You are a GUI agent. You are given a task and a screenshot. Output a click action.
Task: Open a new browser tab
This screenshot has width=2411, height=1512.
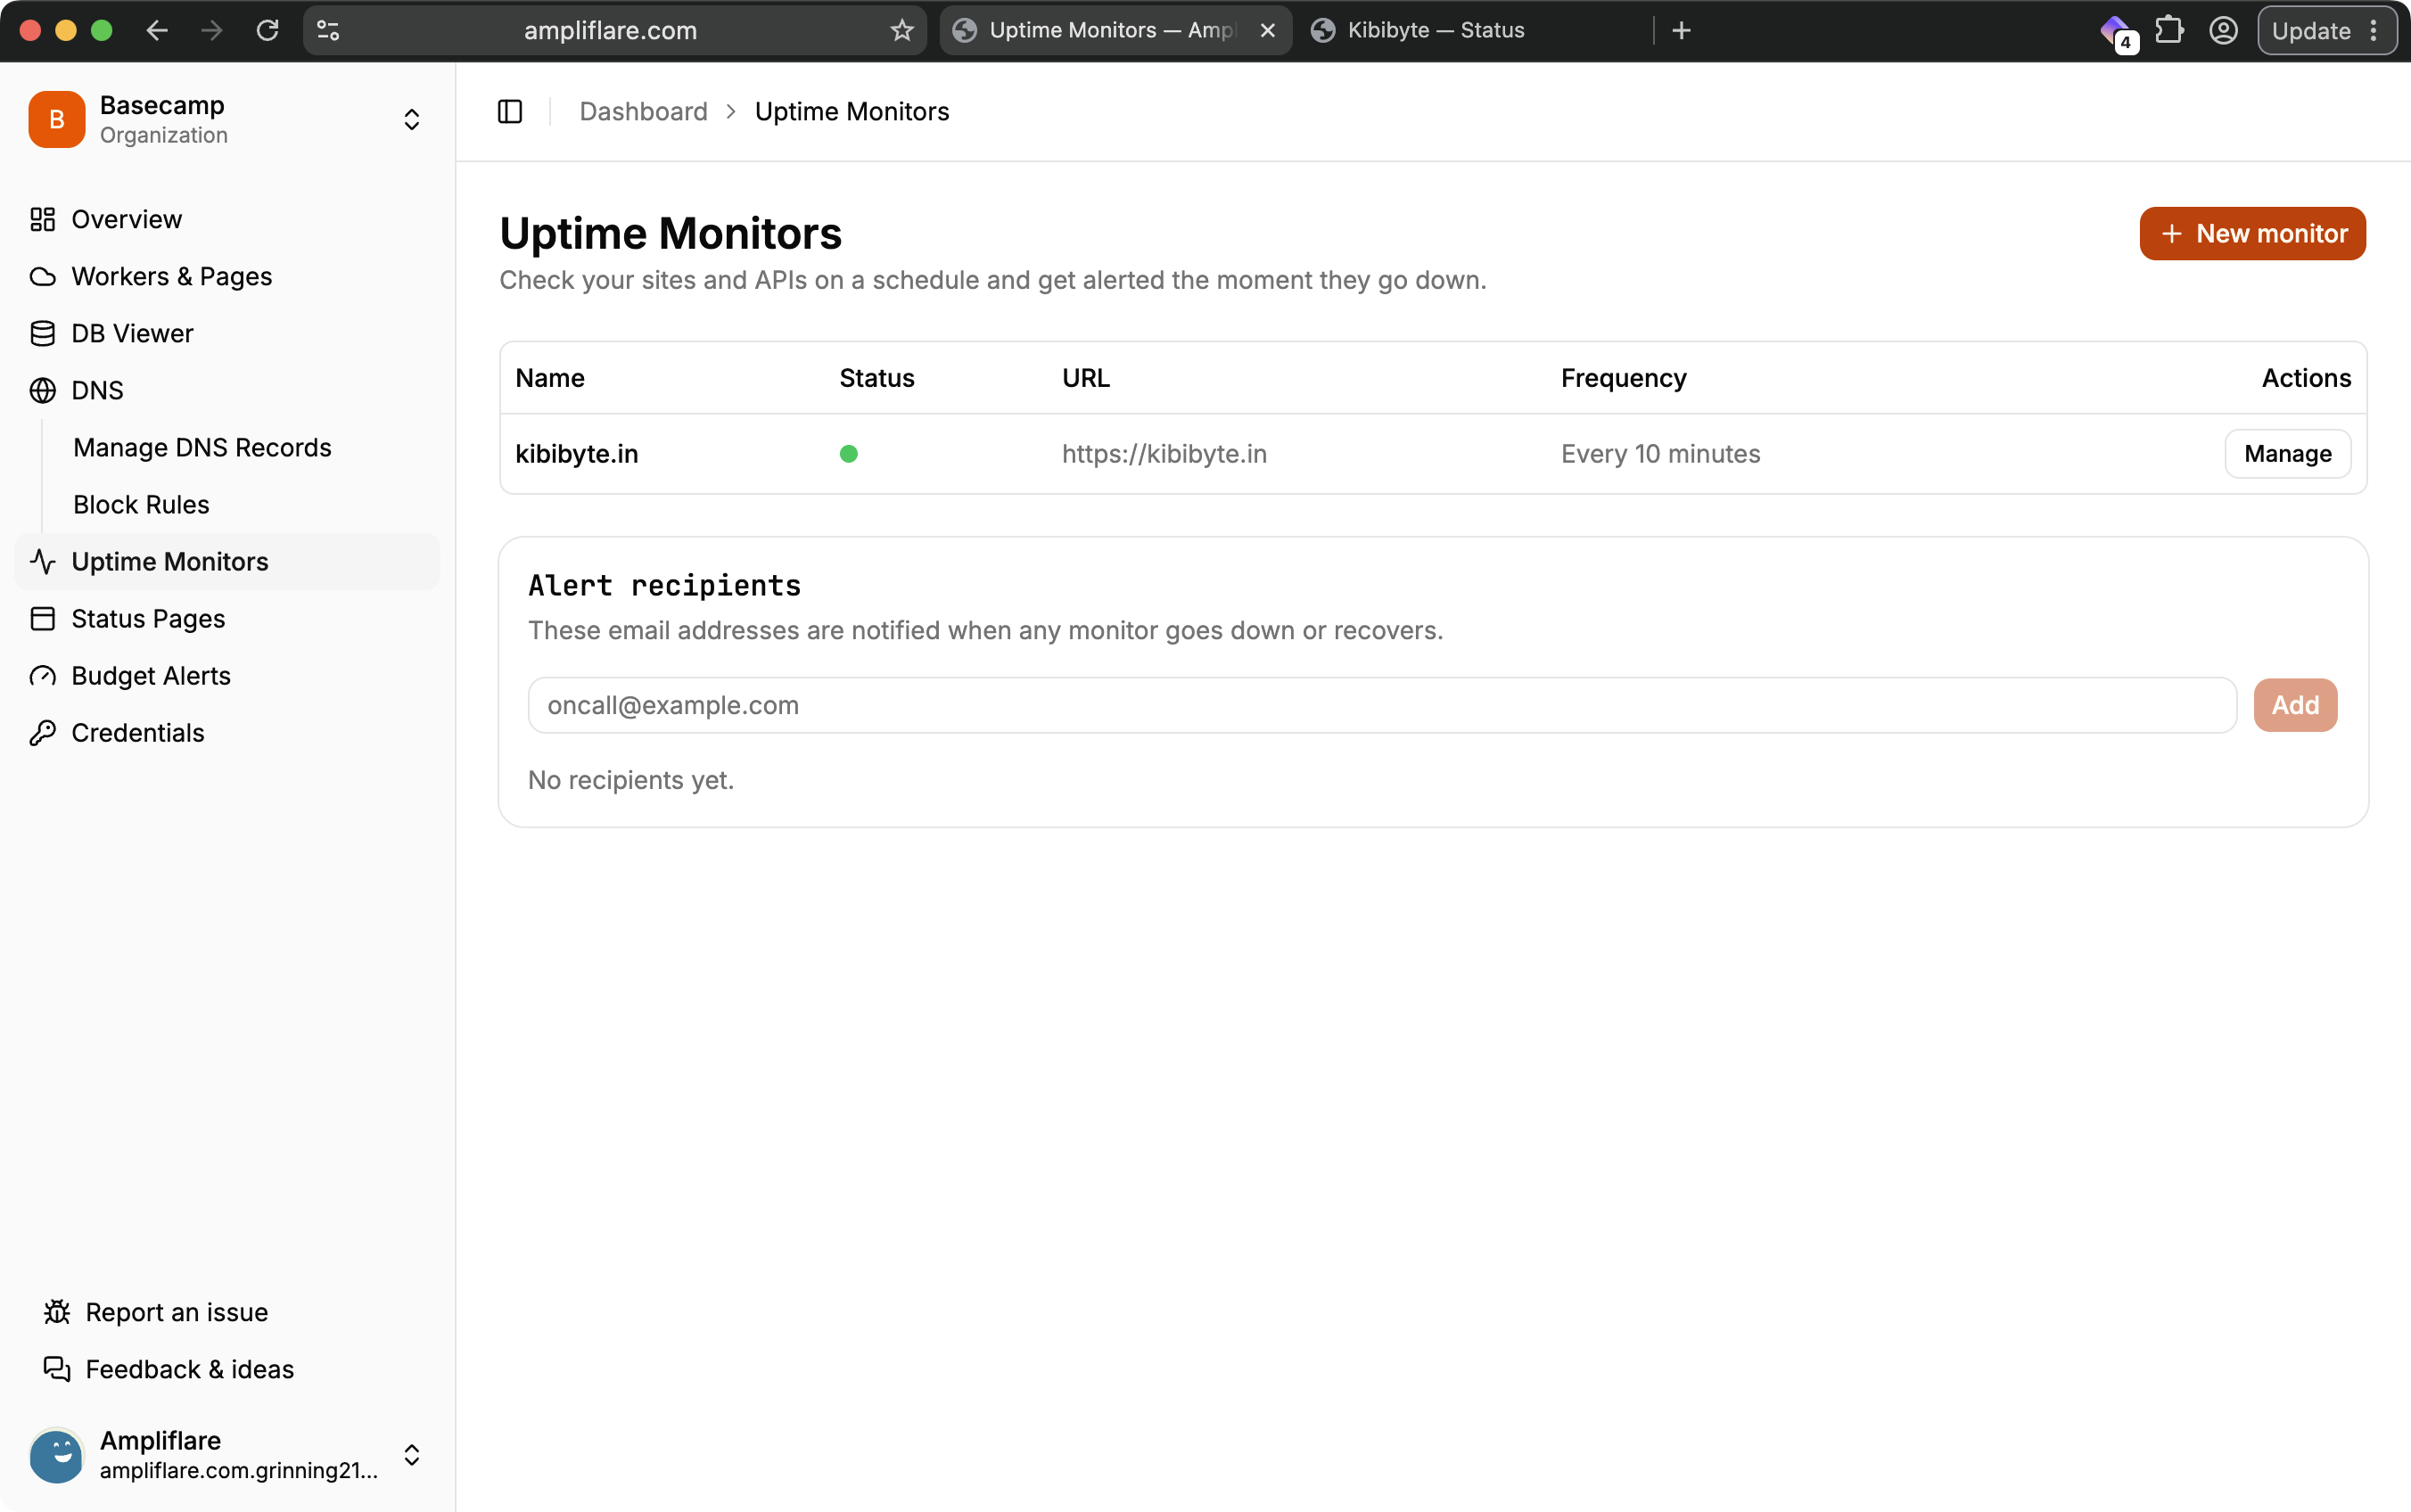1681,30
